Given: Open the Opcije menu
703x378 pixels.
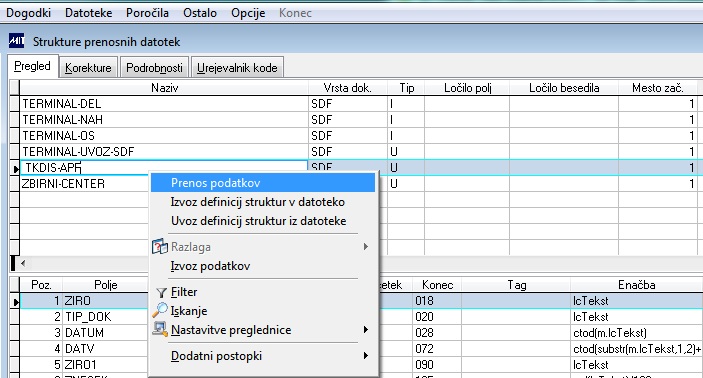Looking at the screenshot, I should point(248,13).
